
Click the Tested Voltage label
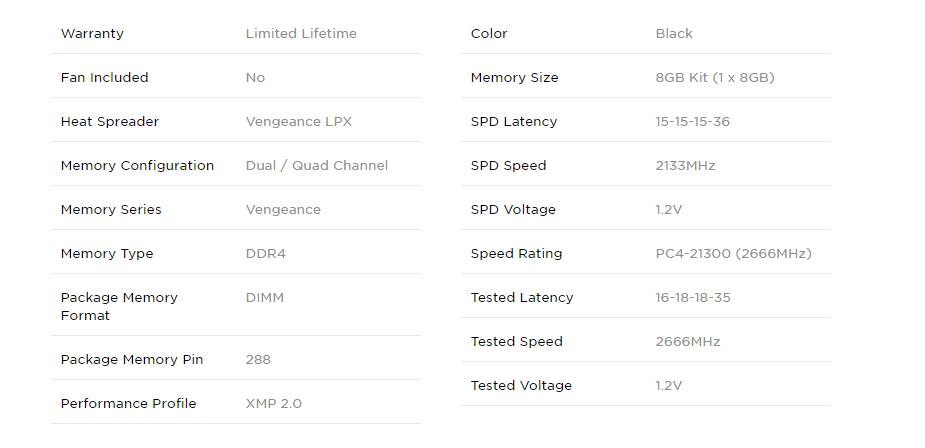tap(521, 386)
